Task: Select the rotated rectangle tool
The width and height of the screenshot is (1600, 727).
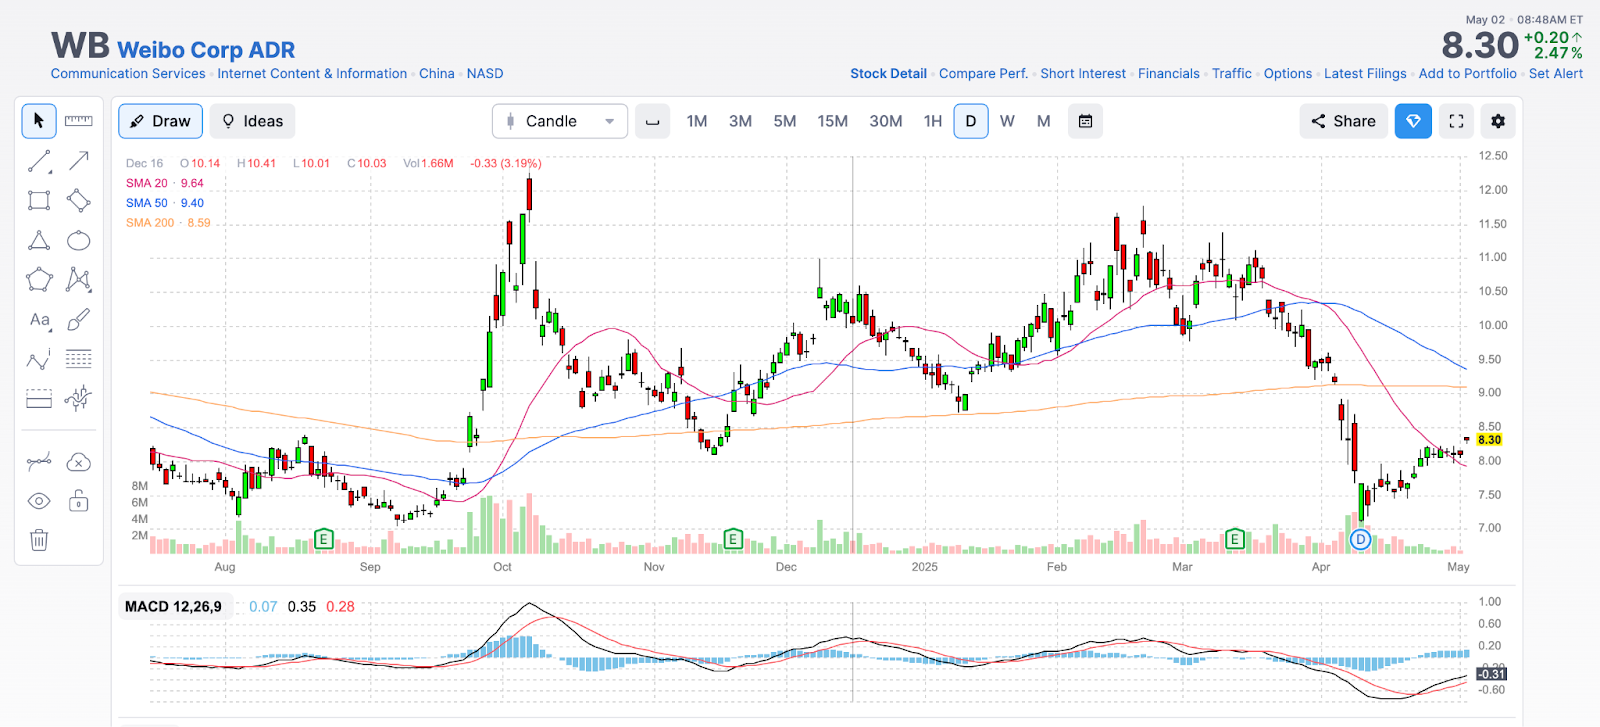Action: pyautogui.click(x=78, y=201)
